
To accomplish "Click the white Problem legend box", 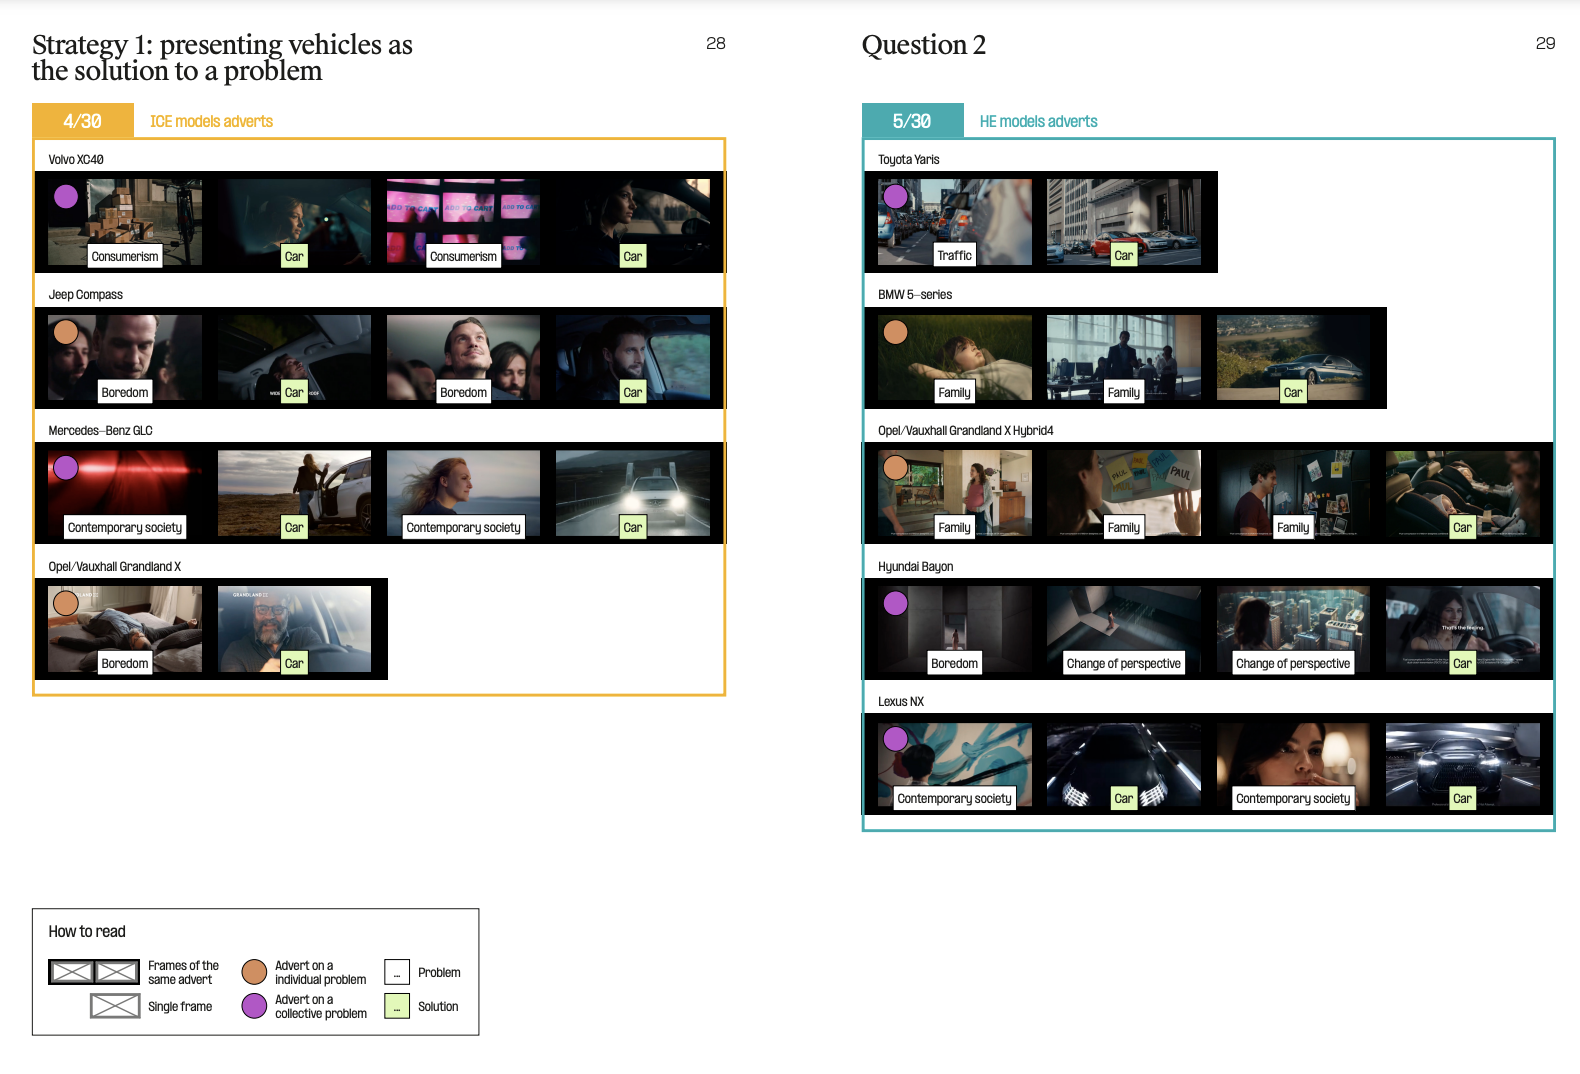I will pyautogui.click(x=397, y=972).
